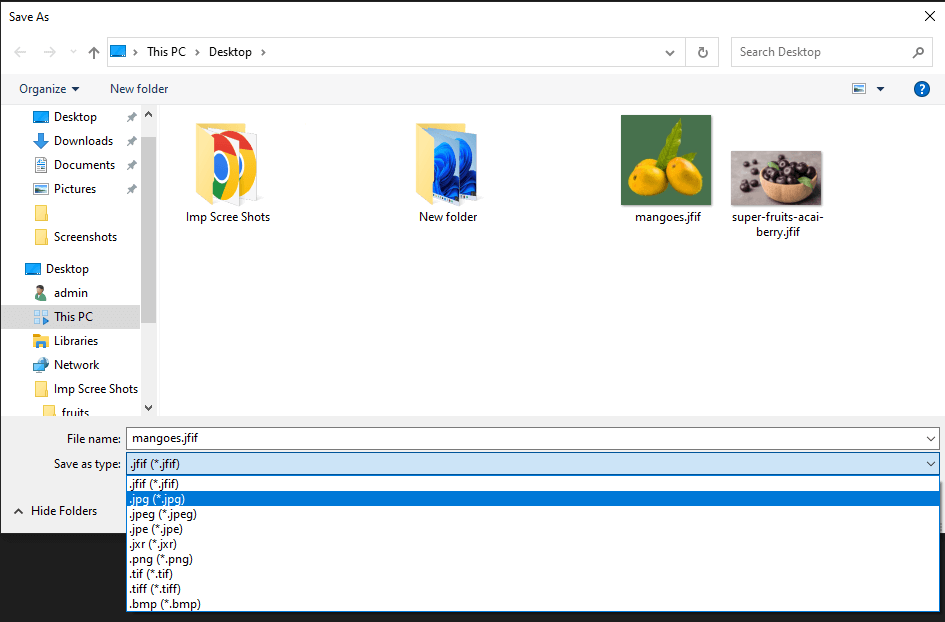Click the search magnifier icon

tap(918, 52)
